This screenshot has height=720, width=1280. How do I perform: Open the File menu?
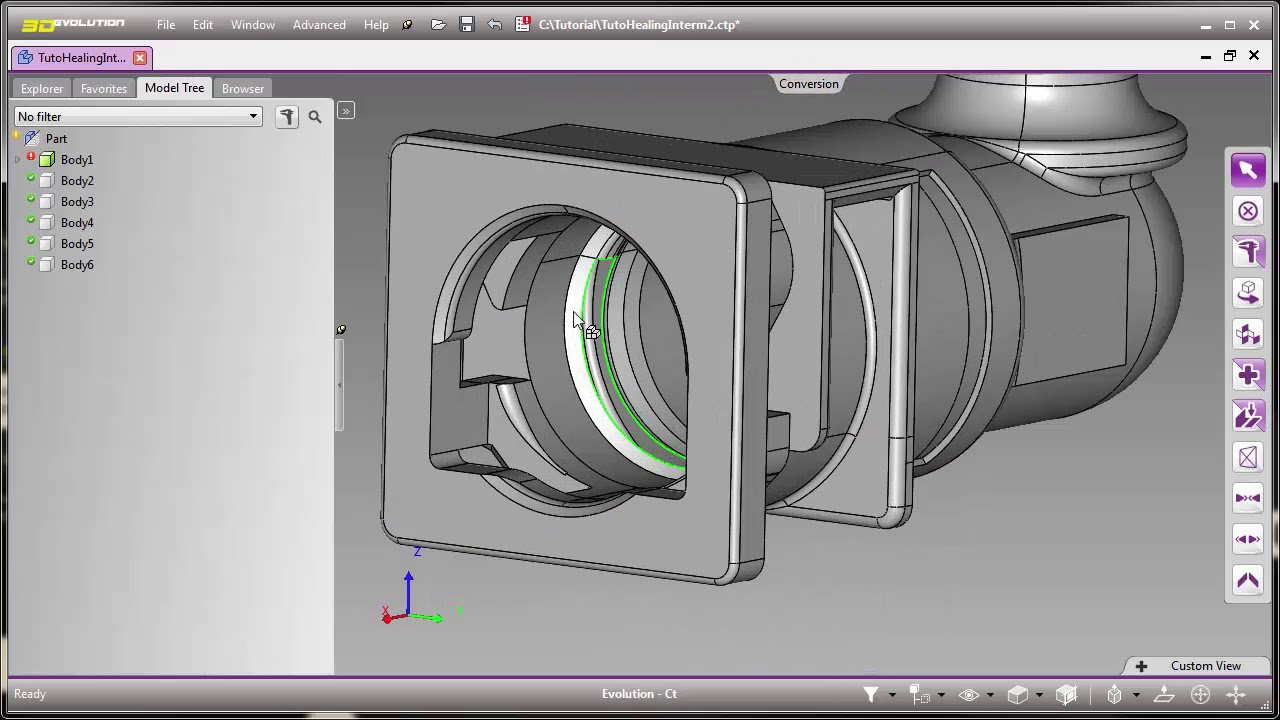166,25
